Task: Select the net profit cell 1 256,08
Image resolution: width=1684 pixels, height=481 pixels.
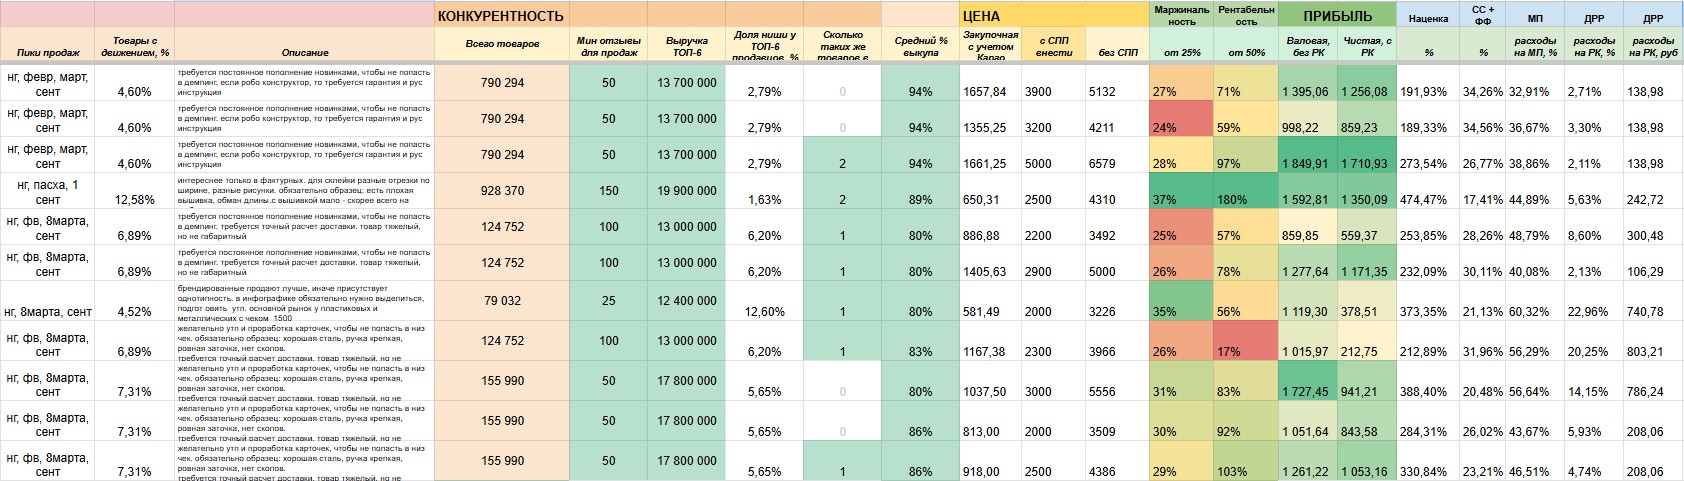Action: tap(1366, 82)
